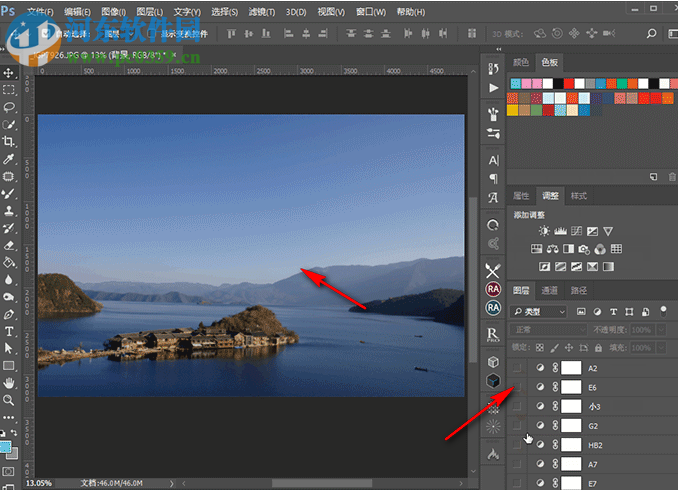
Task: Open the fill dropdown arrow
Action: 662,348
